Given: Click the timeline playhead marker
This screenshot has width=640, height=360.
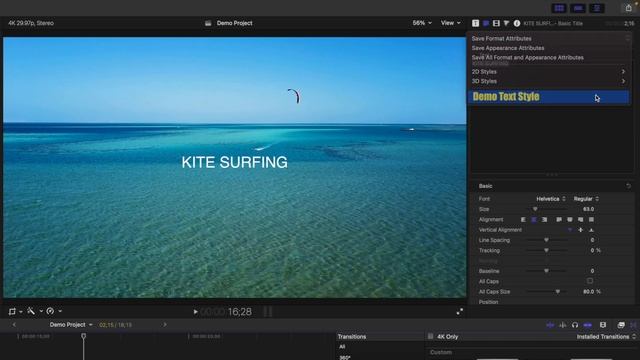Looking at the screenshot, I should (x=83, y=336).
